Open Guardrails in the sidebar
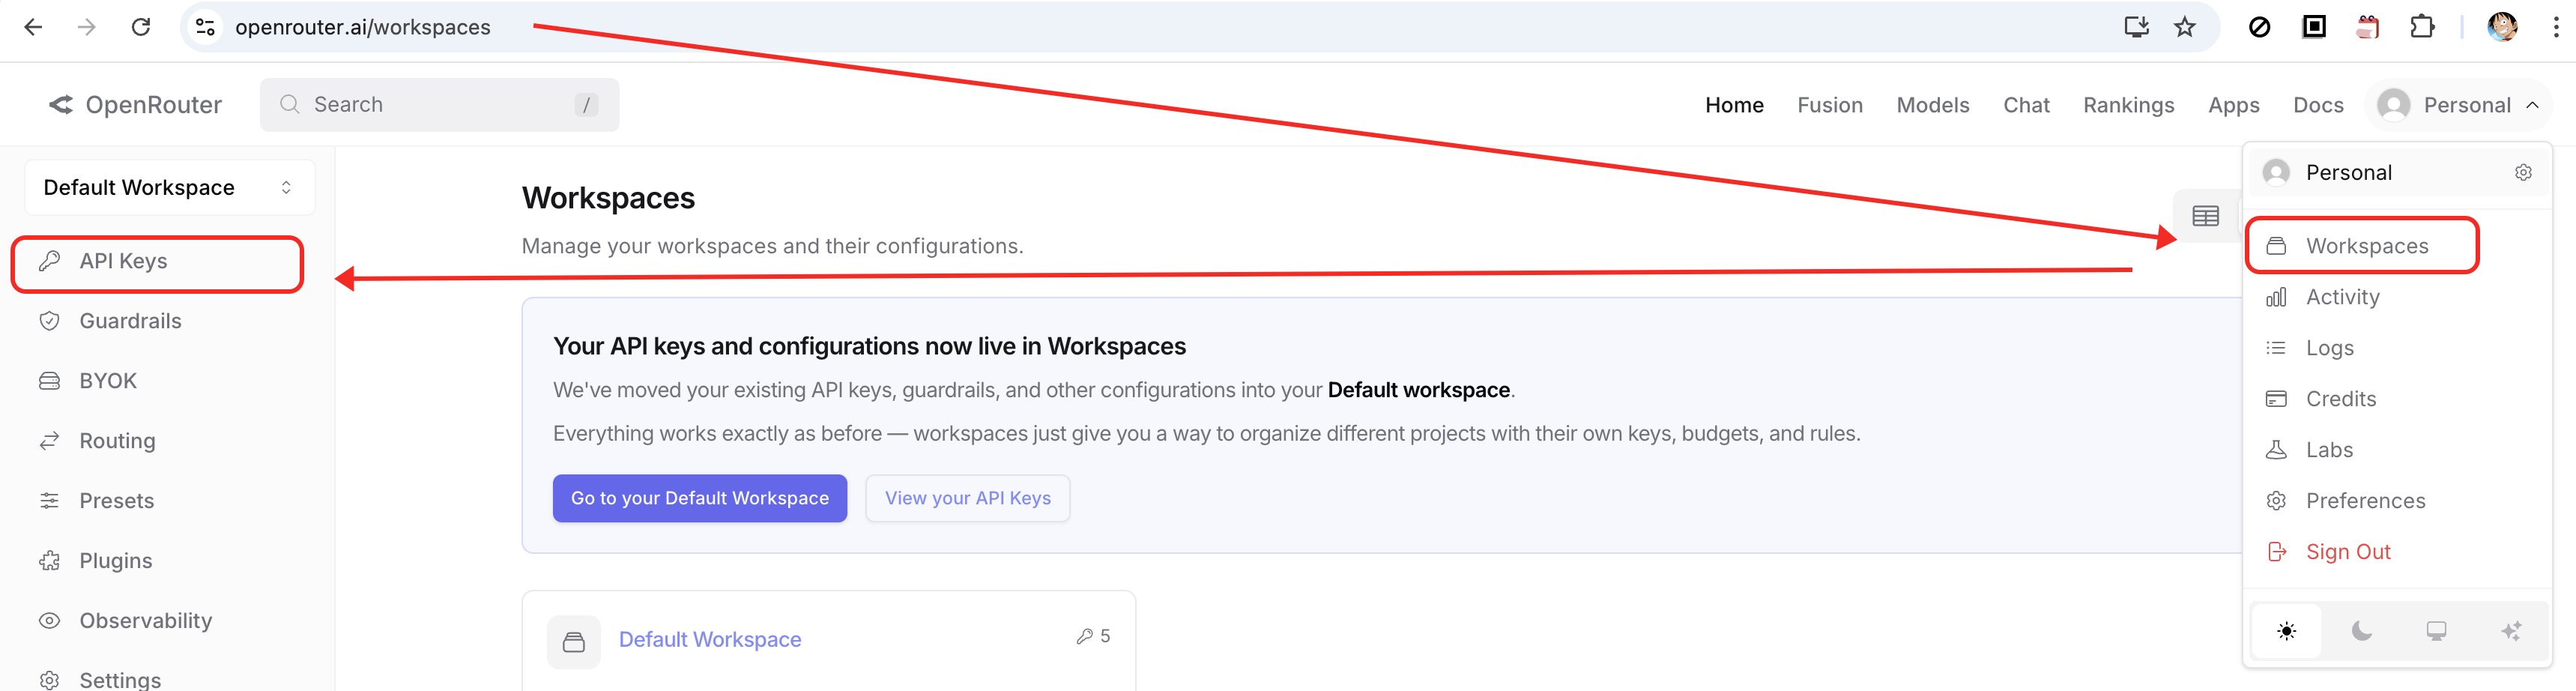Screen dimensions: 2576x691 click(x=130, y=321)
